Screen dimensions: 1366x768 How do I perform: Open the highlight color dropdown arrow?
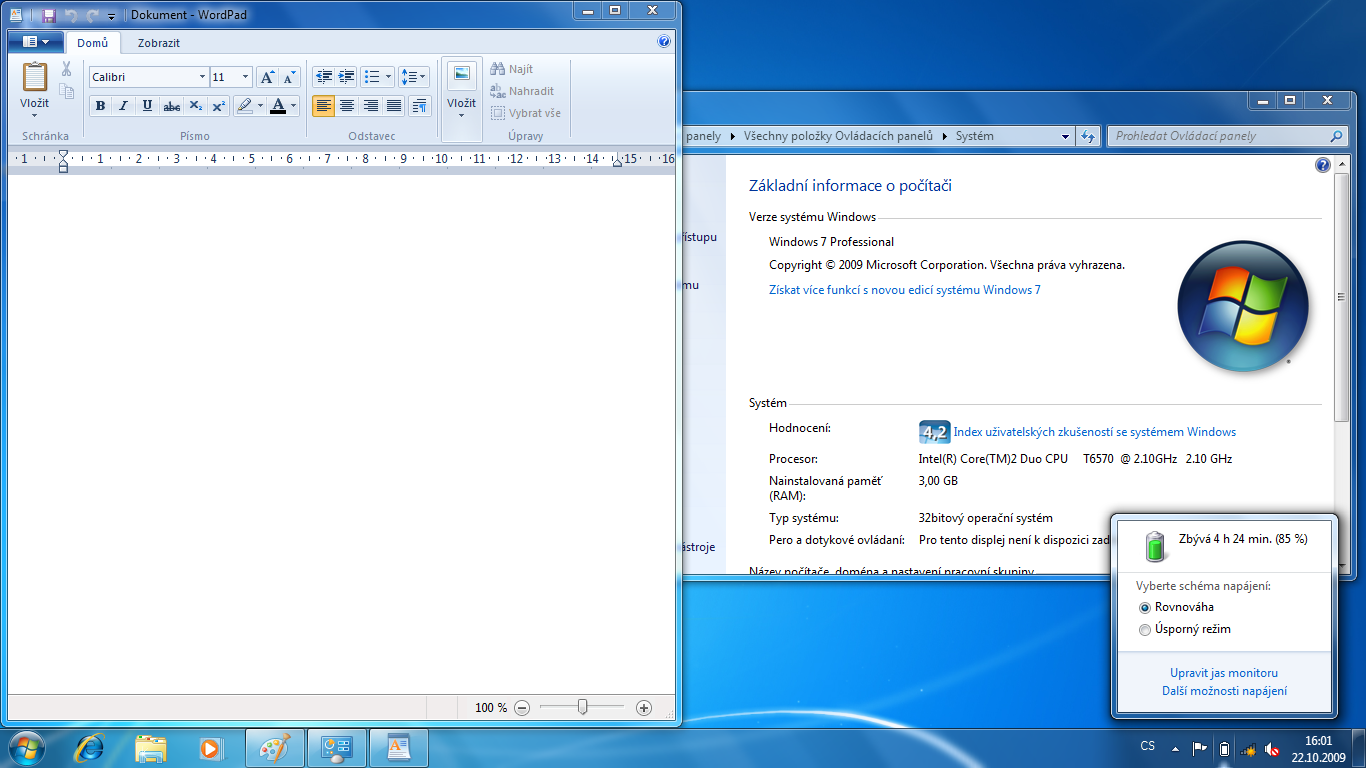click(x=261, y=106)
